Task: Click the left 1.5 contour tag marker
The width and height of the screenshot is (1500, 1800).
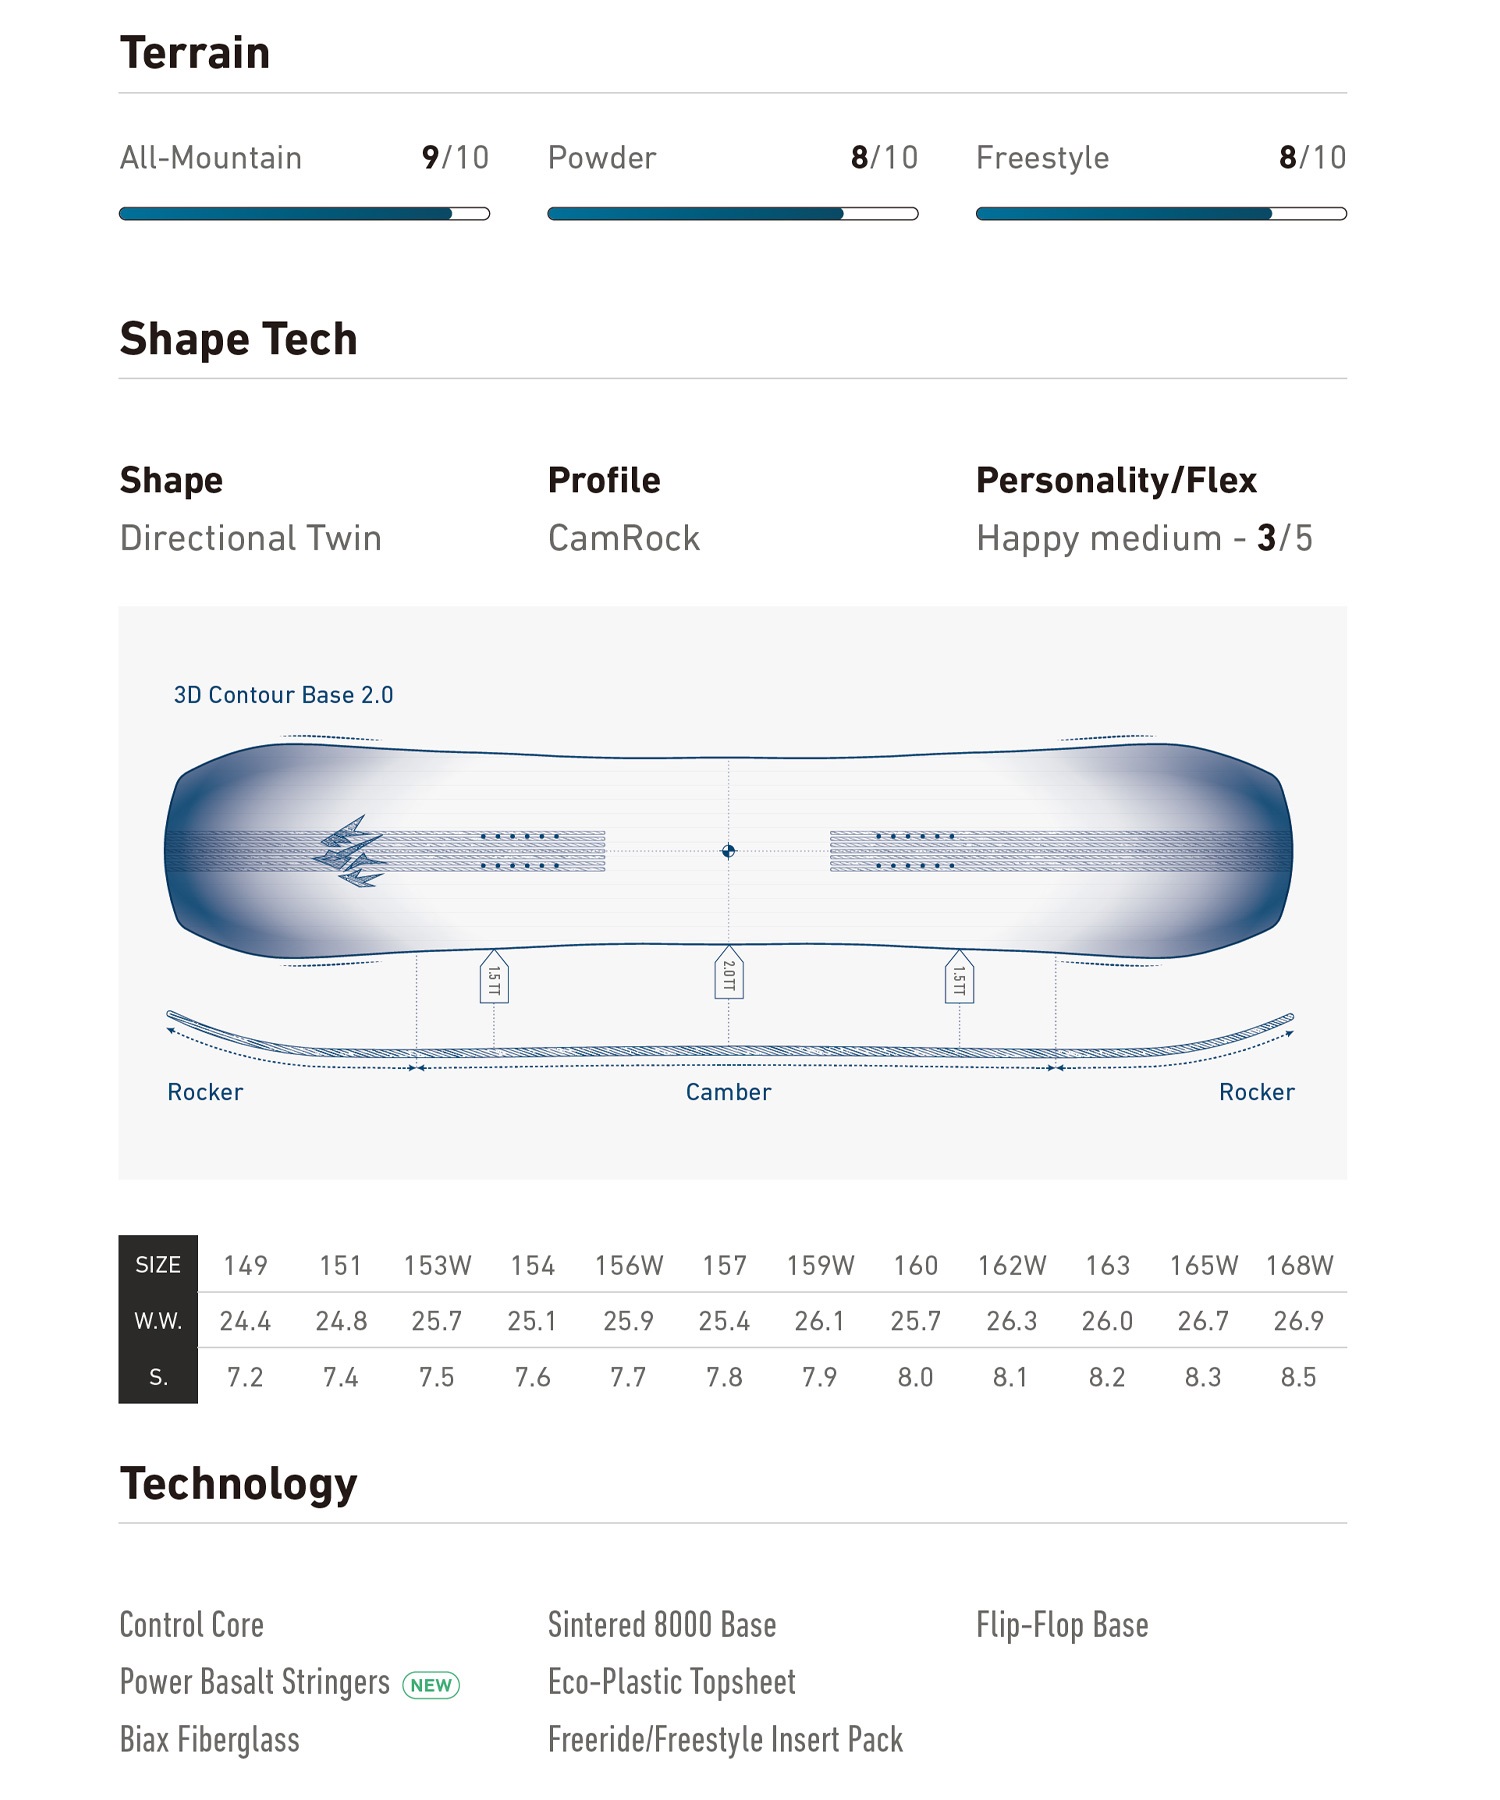Action: pyautogui.click(x=494, y=976)
